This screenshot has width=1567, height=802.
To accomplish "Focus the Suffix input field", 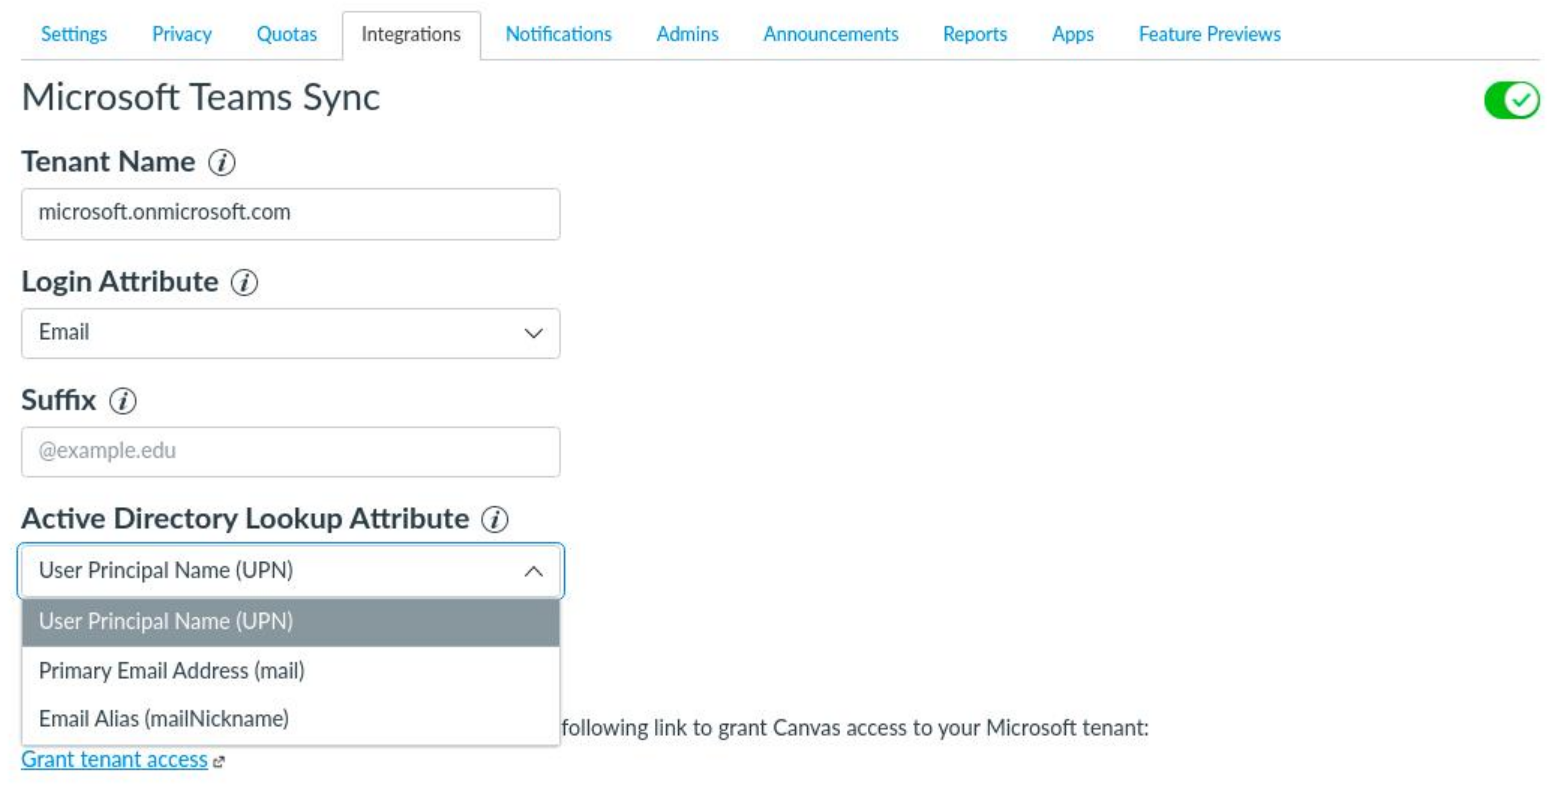I will (290, 452).
